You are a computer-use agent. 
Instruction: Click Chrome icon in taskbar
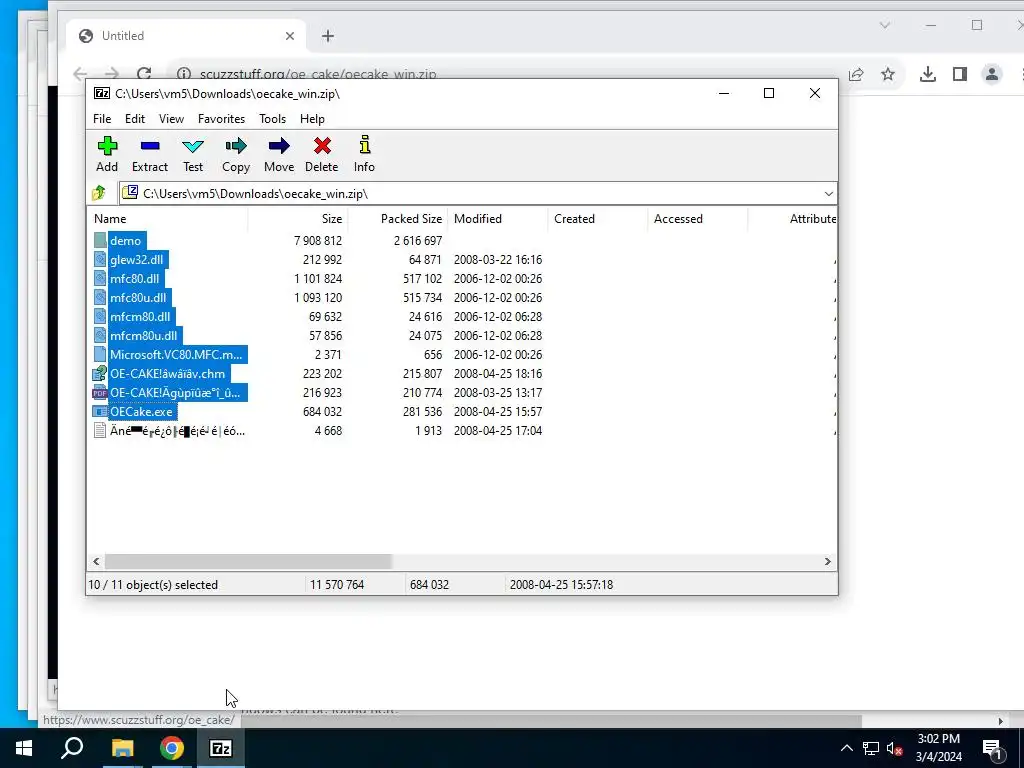[172, 748]
